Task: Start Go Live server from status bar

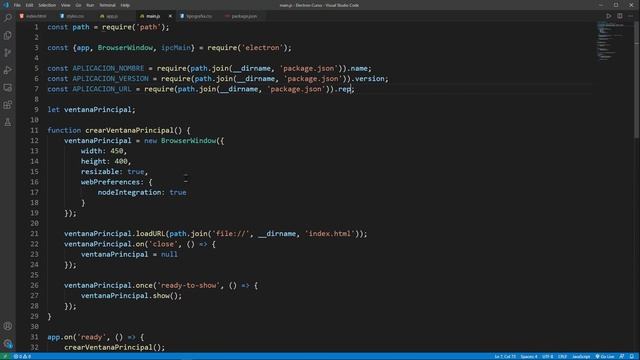Action: pos(605,356)
